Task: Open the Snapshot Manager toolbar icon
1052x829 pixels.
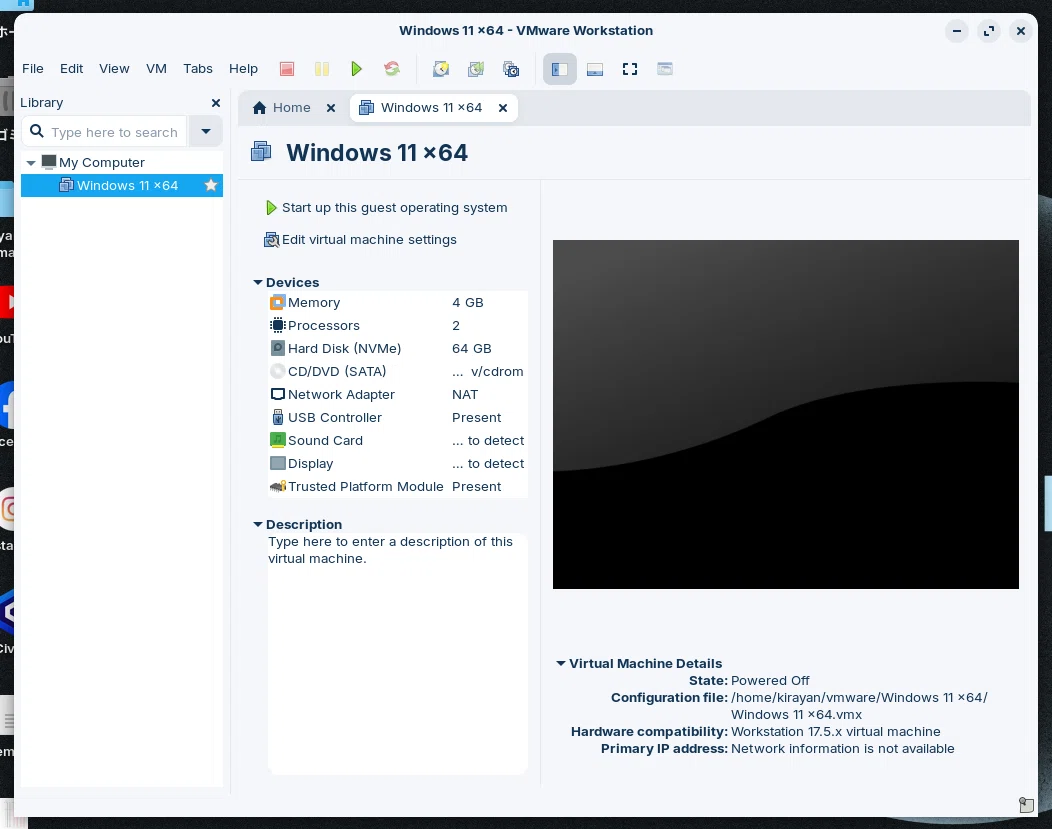Action: point(511,69)
